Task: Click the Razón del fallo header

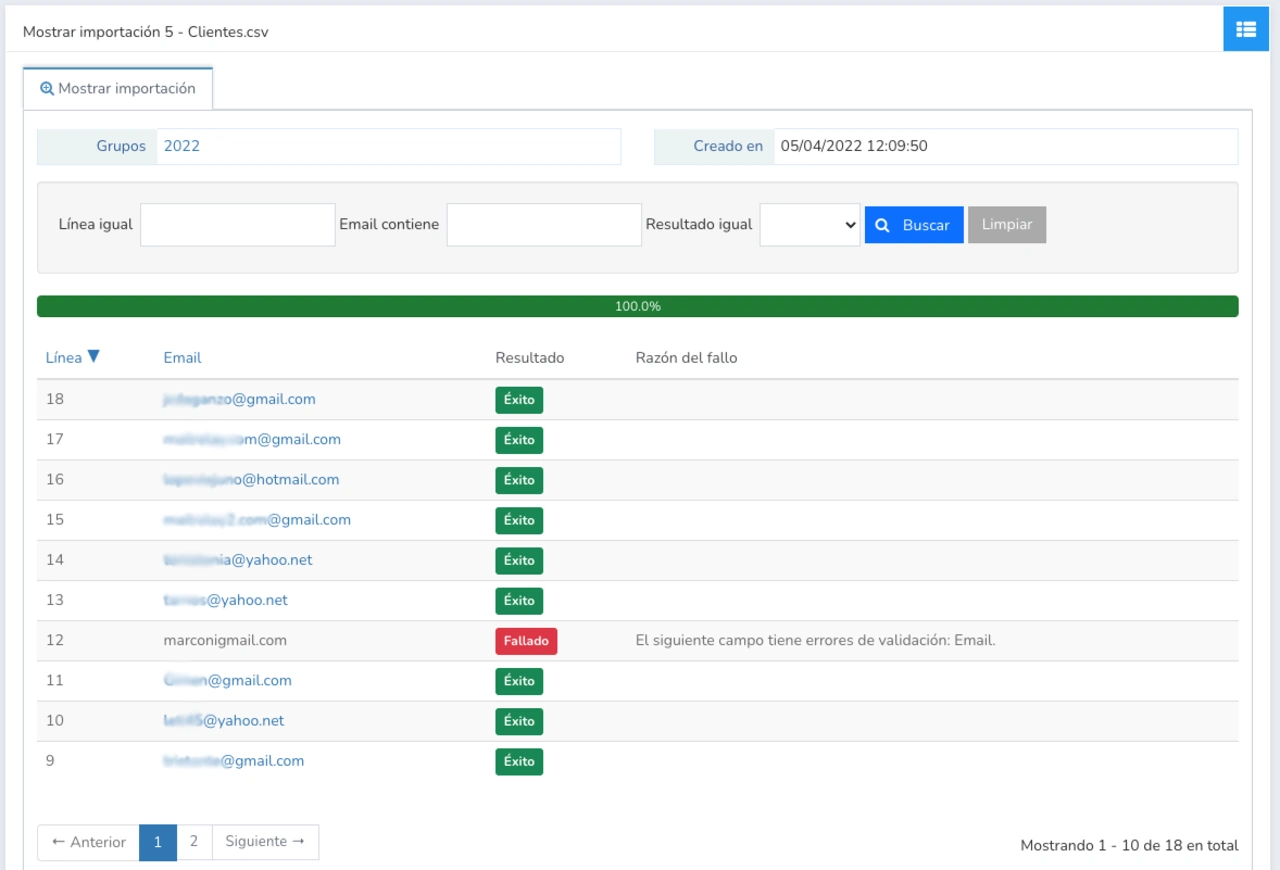Action: coord(686,357)
